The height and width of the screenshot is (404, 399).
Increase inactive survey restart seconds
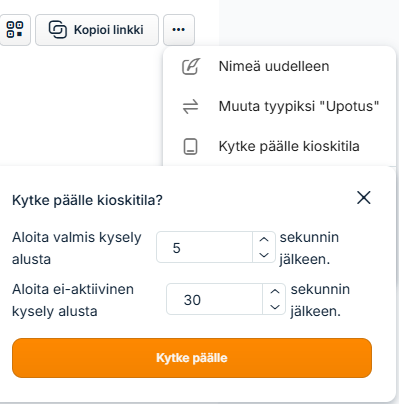(275, 291)
